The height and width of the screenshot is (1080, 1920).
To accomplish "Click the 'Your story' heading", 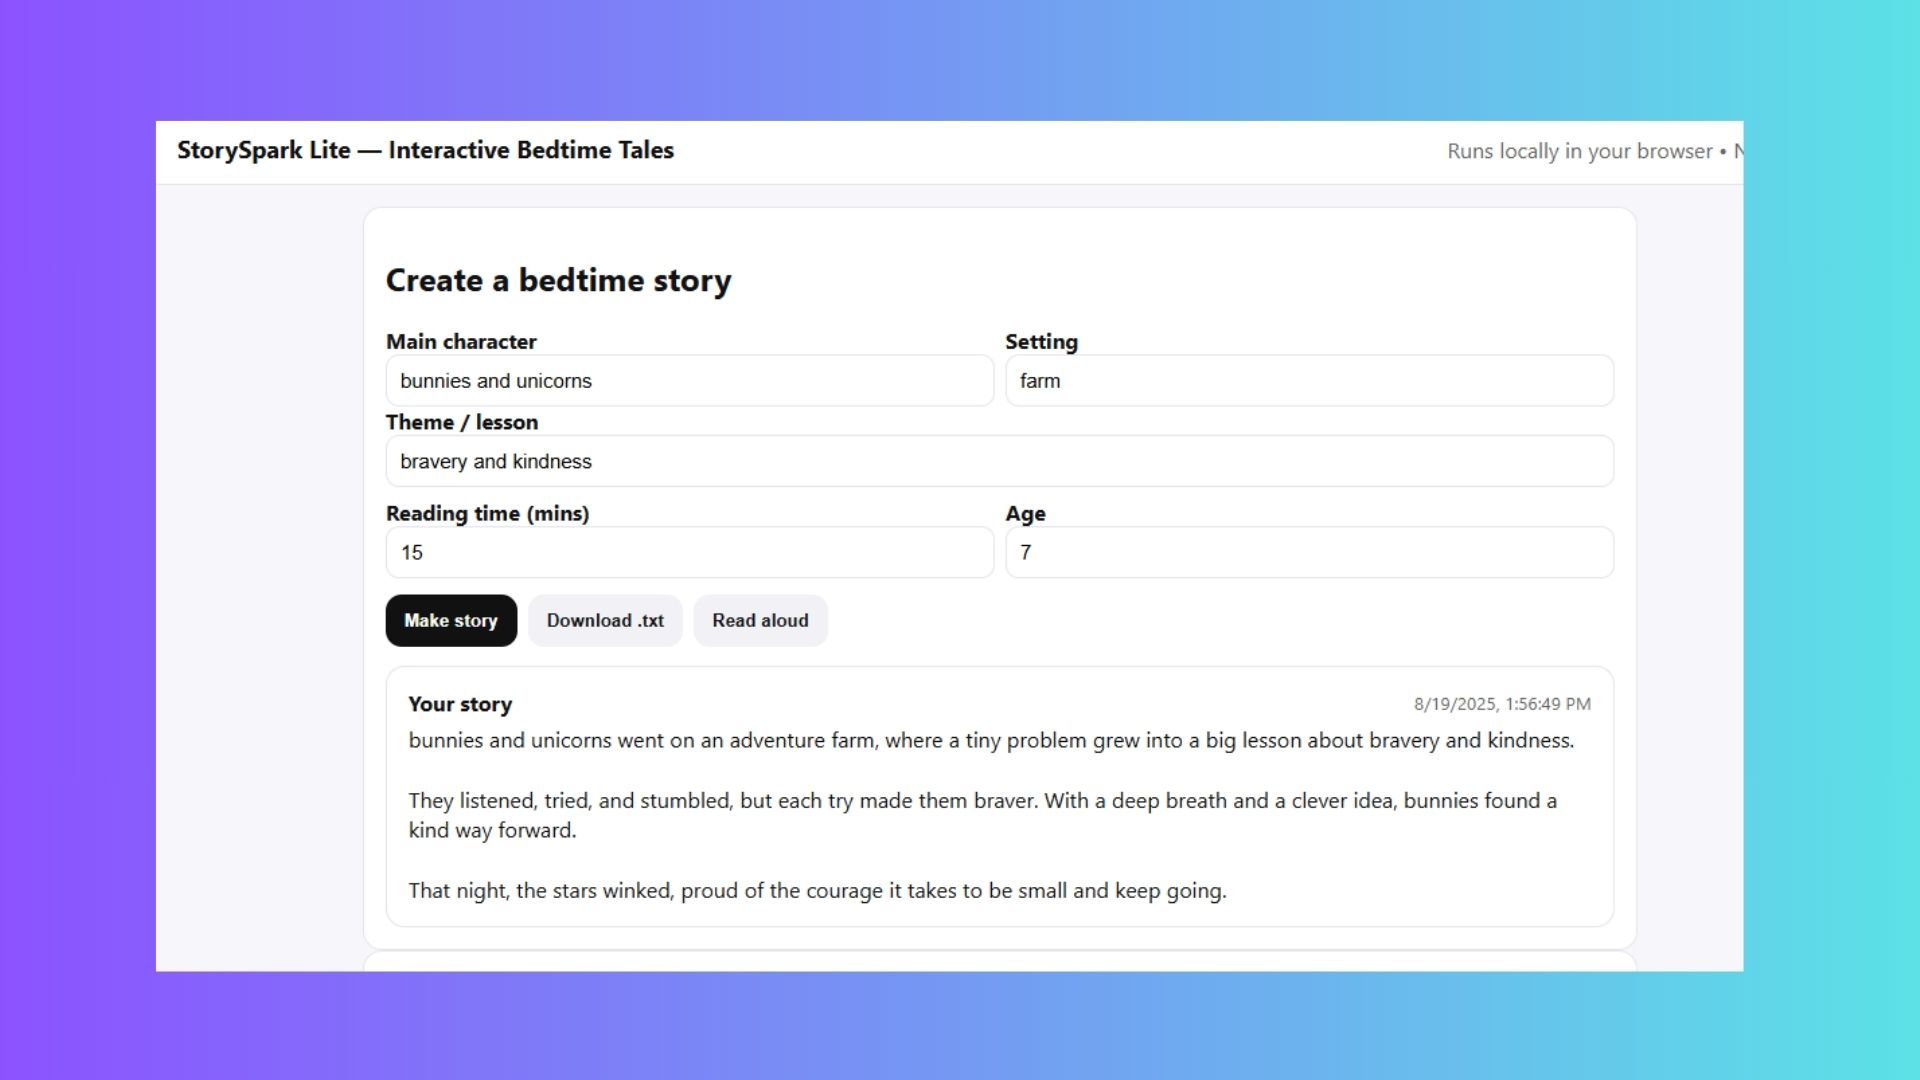I will coord(460,704).
